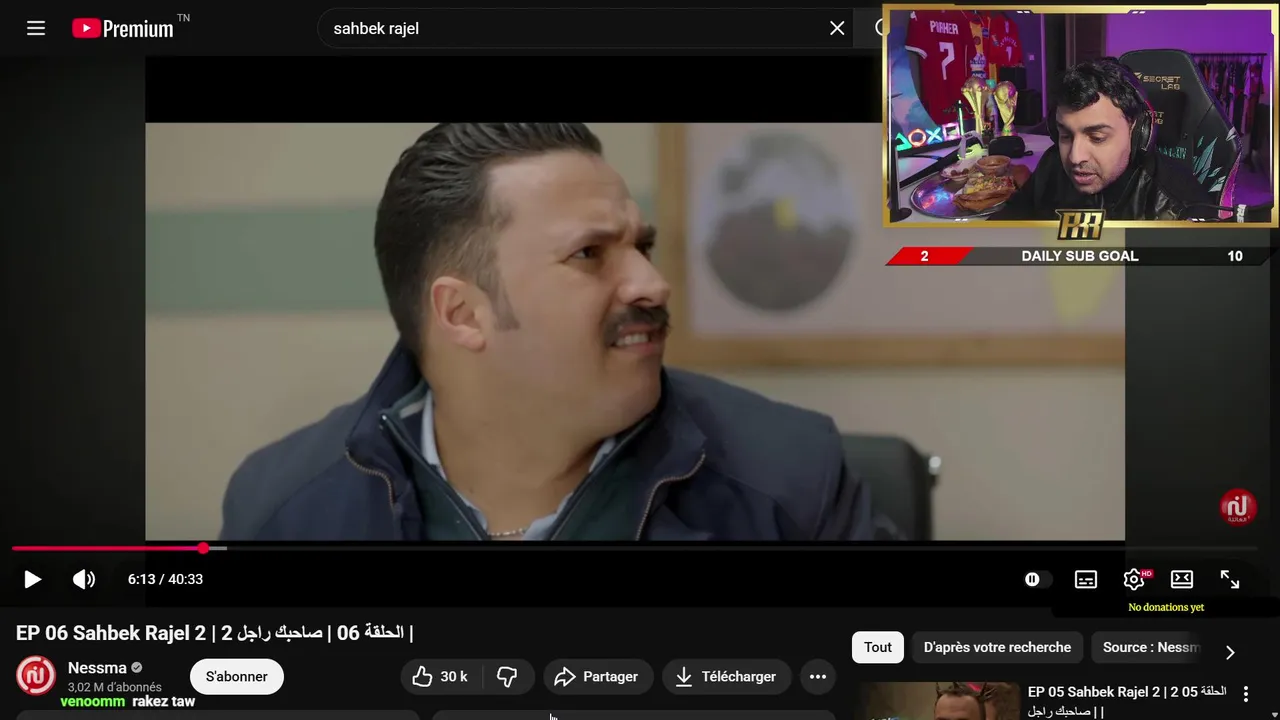The width and height of the screenshot is (1280, 720).
Task: Open the Nessma channel name link
Action: 97,668
